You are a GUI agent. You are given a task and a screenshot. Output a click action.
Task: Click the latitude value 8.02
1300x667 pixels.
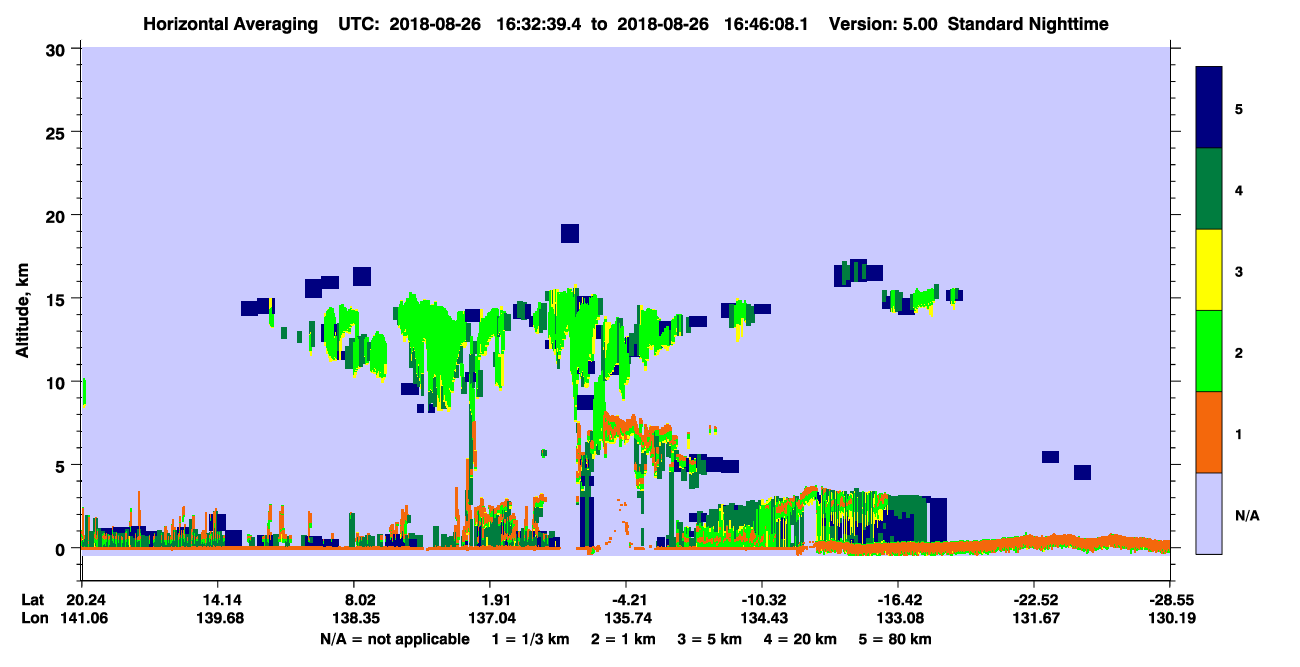pos(357,600)
